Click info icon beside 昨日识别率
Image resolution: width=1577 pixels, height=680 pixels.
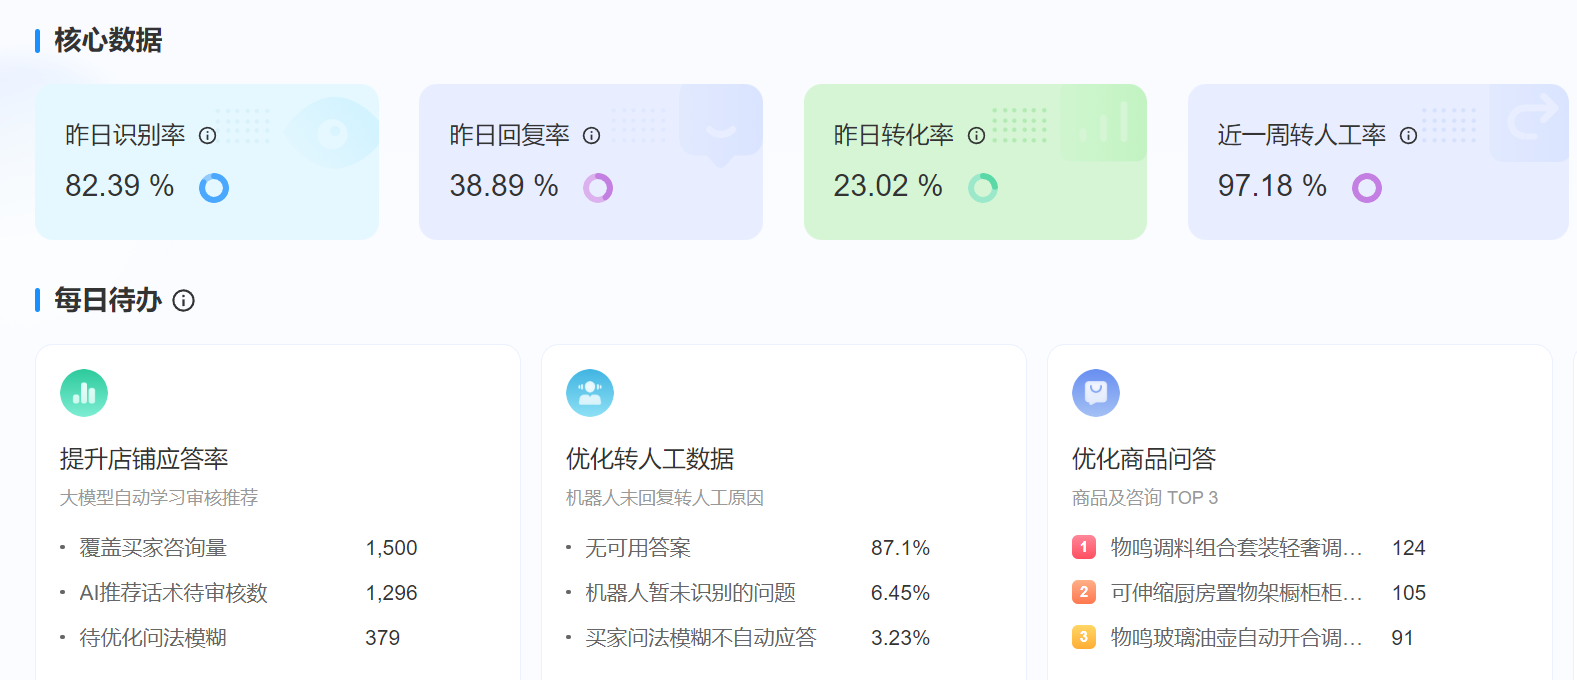click(207, 136)
